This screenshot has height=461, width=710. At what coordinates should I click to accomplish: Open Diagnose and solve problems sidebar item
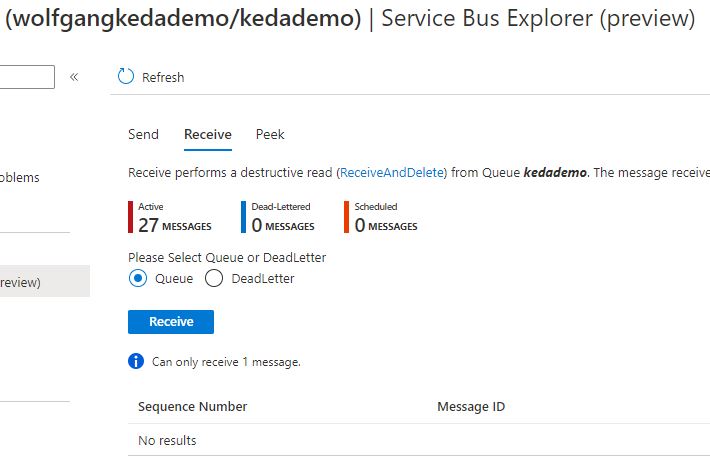click(x=20, y=178)
